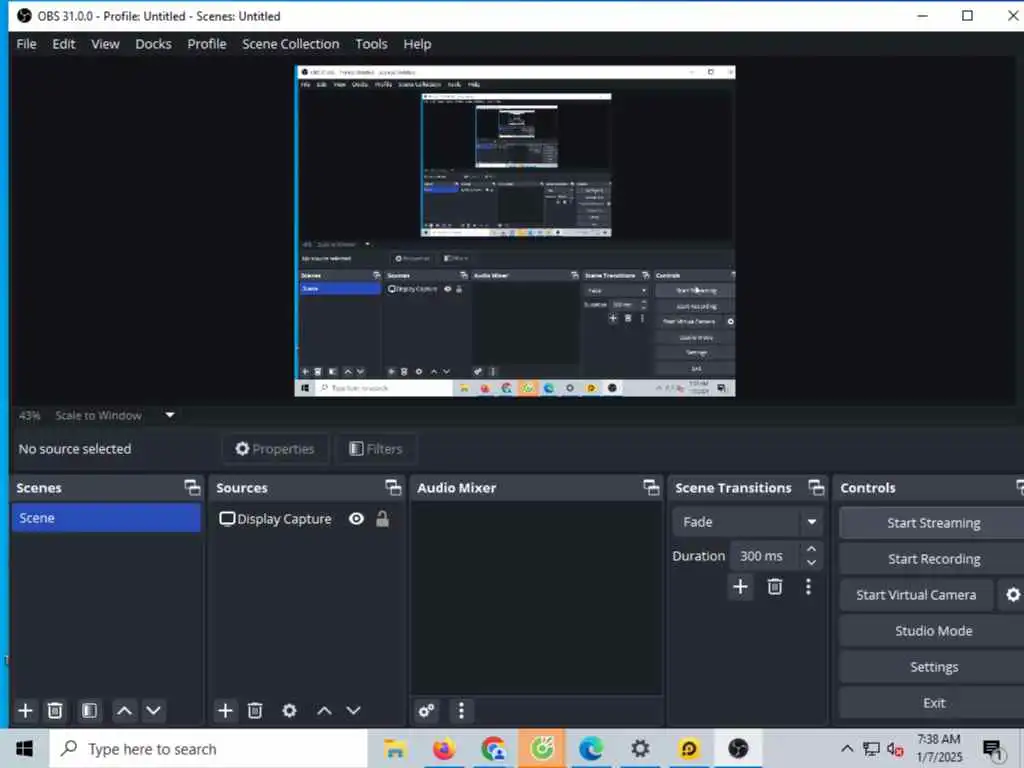The image size is (1024, 768).
Task: Decrease transition duration with down arrow
Action: (x=811, y=563)
